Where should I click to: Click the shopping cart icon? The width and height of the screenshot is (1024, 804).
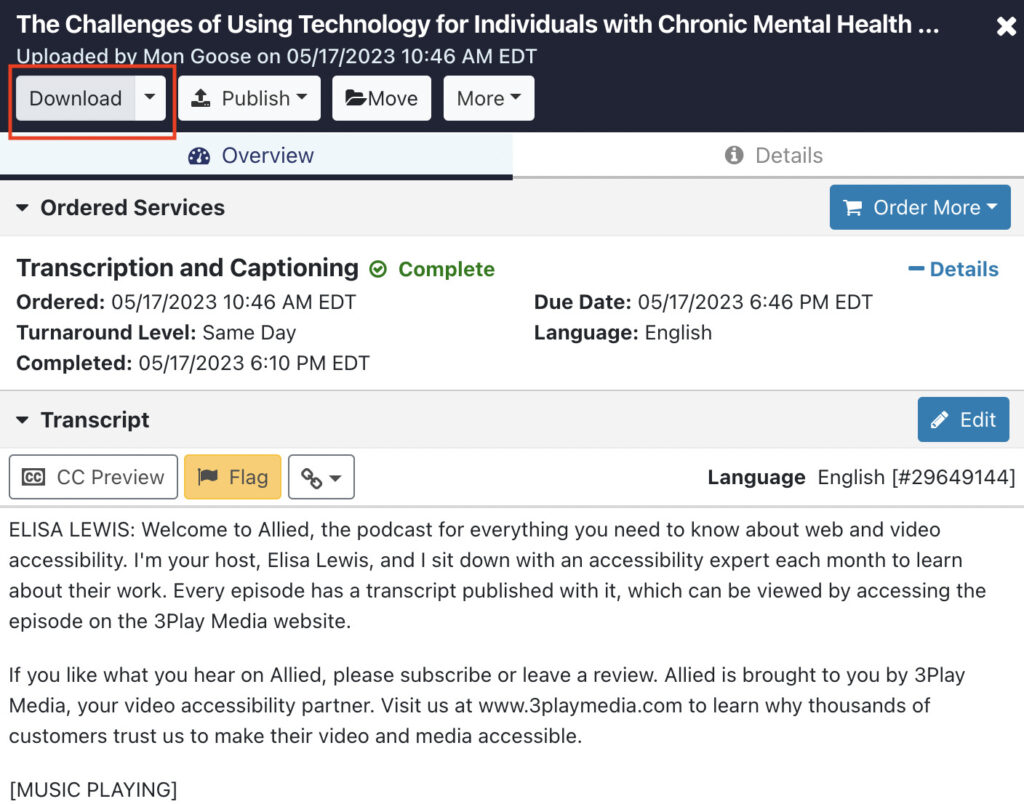[x=853, y=208]
